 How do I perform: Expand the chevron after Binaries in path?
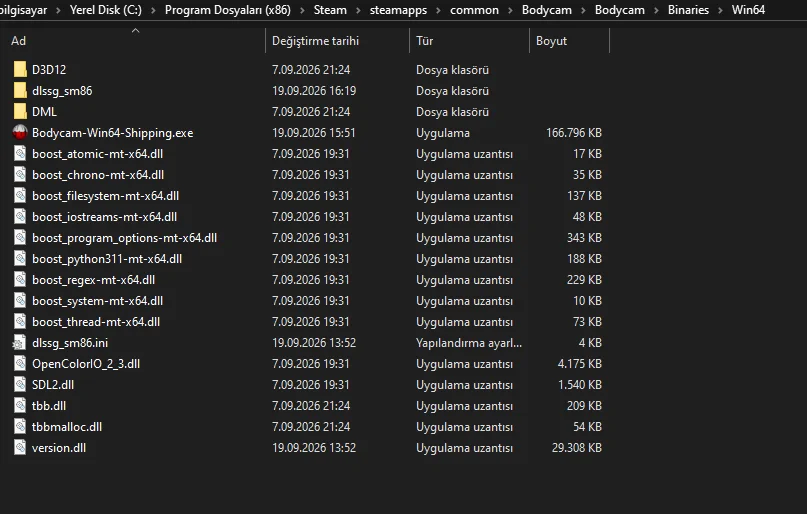click(721, 10)
